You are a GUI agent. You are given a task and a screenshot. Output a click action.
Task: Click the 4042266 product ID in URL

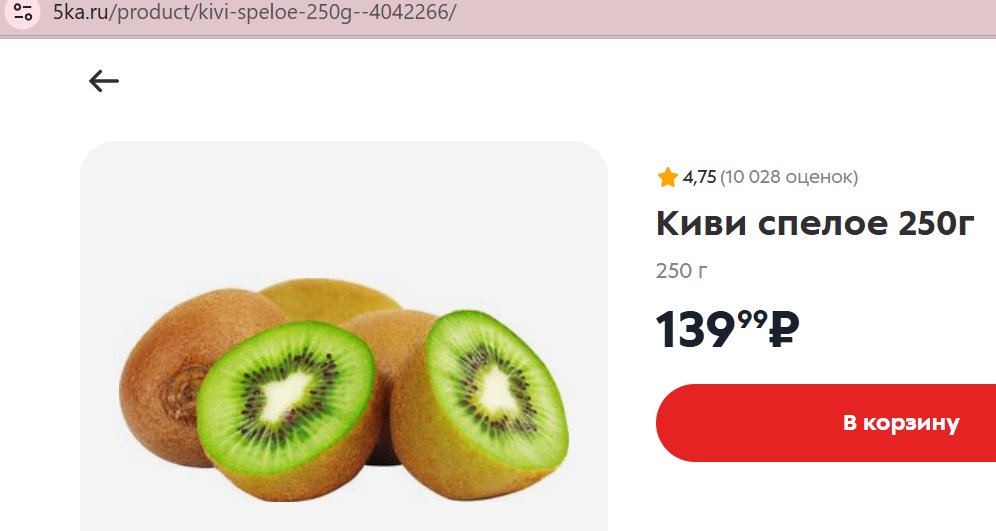408,13
